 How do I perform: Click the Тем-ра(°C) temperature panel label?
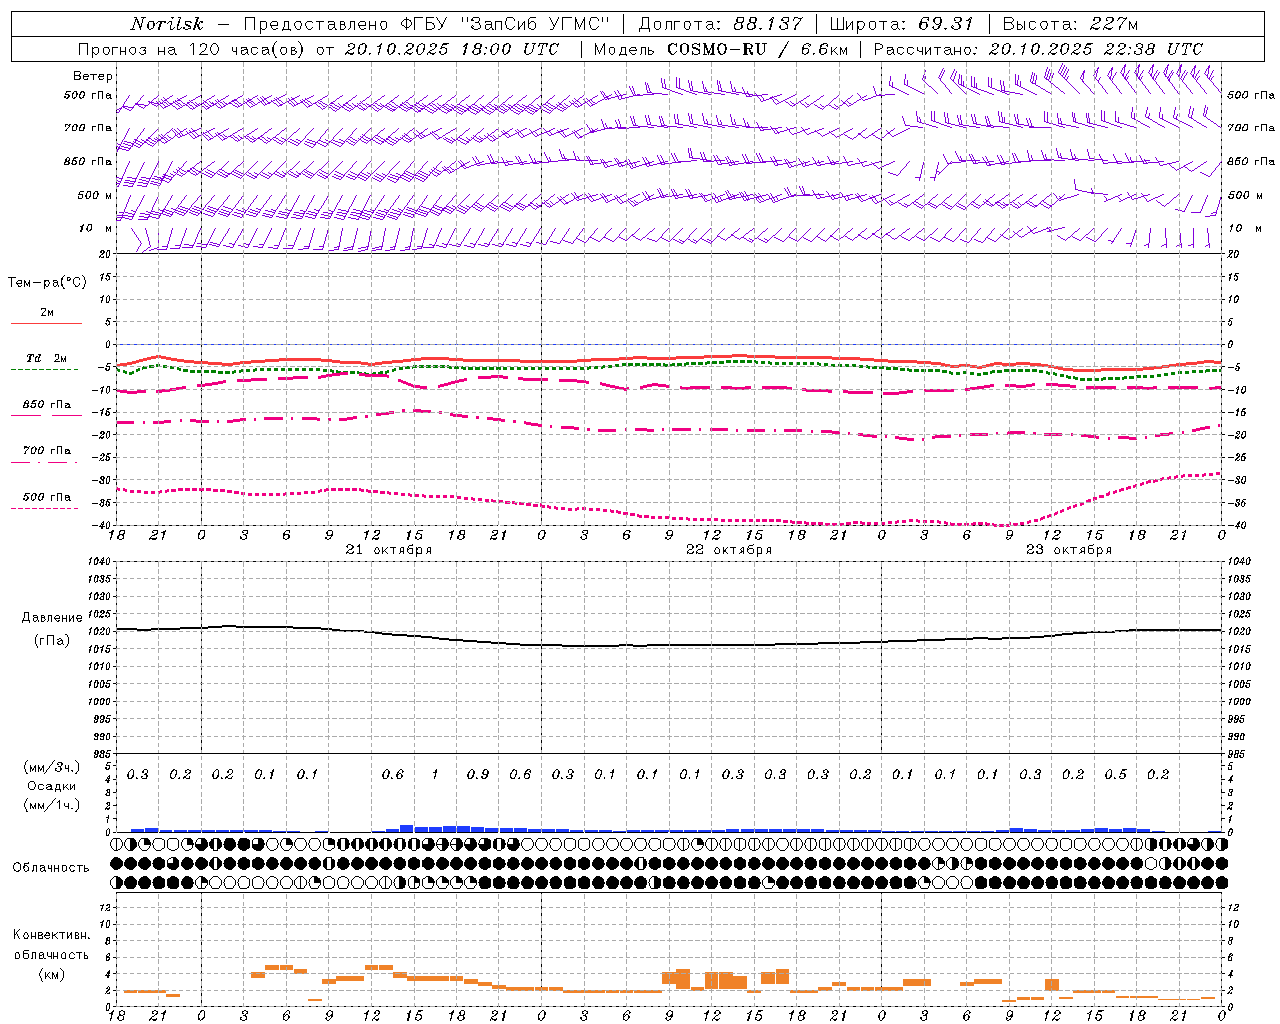[x=47, y=283]
